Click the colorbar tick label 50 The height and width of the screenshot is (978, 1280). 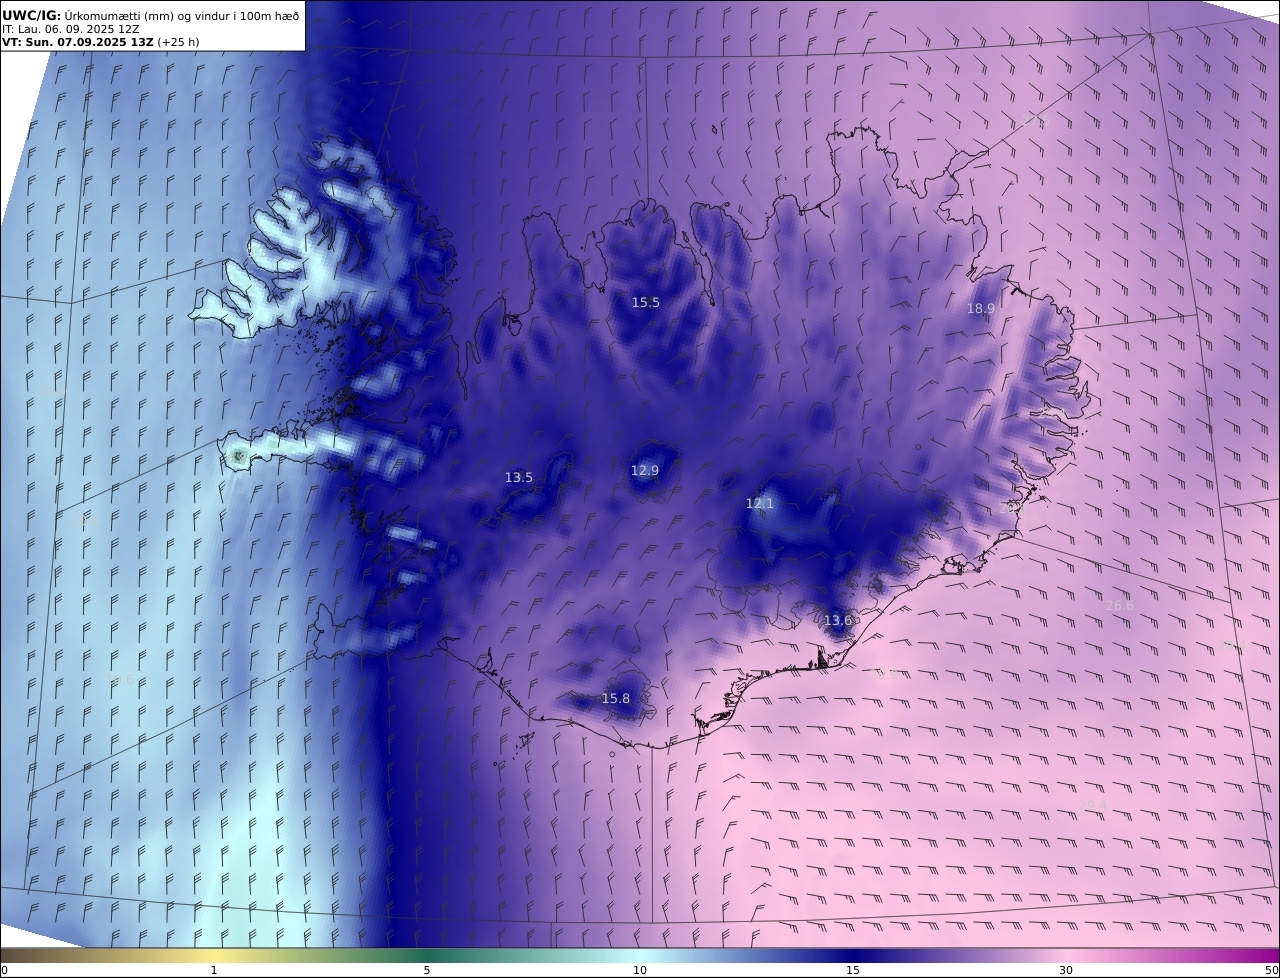(x=1271, y=970)
